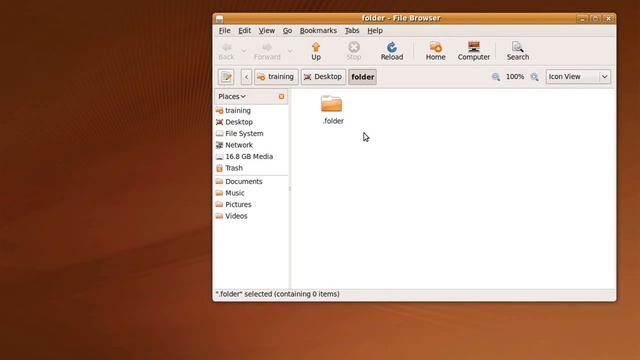Open the Go menu
This screenshot has height=360, width=640.
(287, 31)
